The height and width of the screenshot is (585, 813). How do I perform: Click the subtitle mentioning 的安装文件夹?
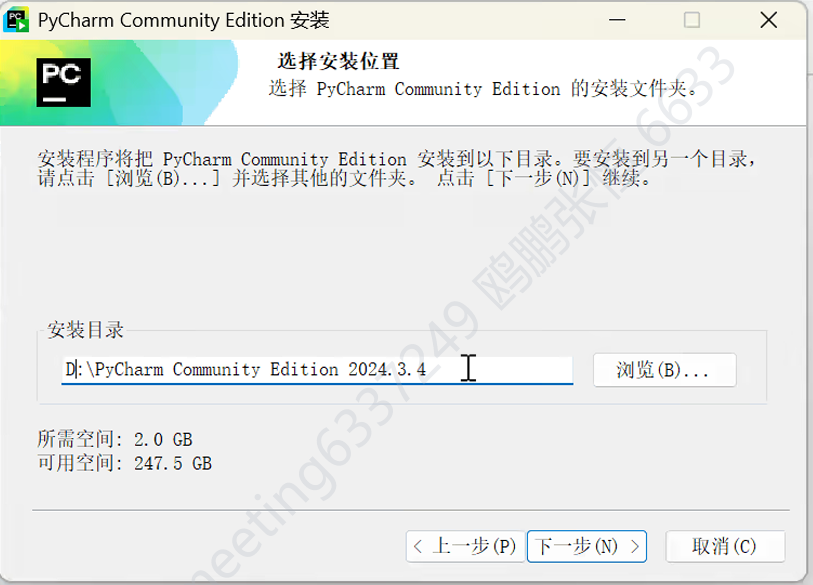click(x=483, y=89)
